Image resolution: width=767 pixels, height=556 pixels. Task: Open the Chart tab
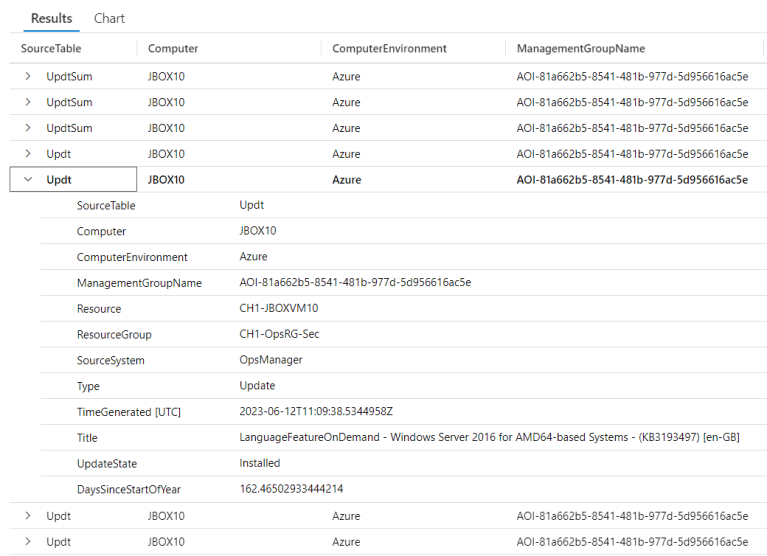click(x=109, y=19)
